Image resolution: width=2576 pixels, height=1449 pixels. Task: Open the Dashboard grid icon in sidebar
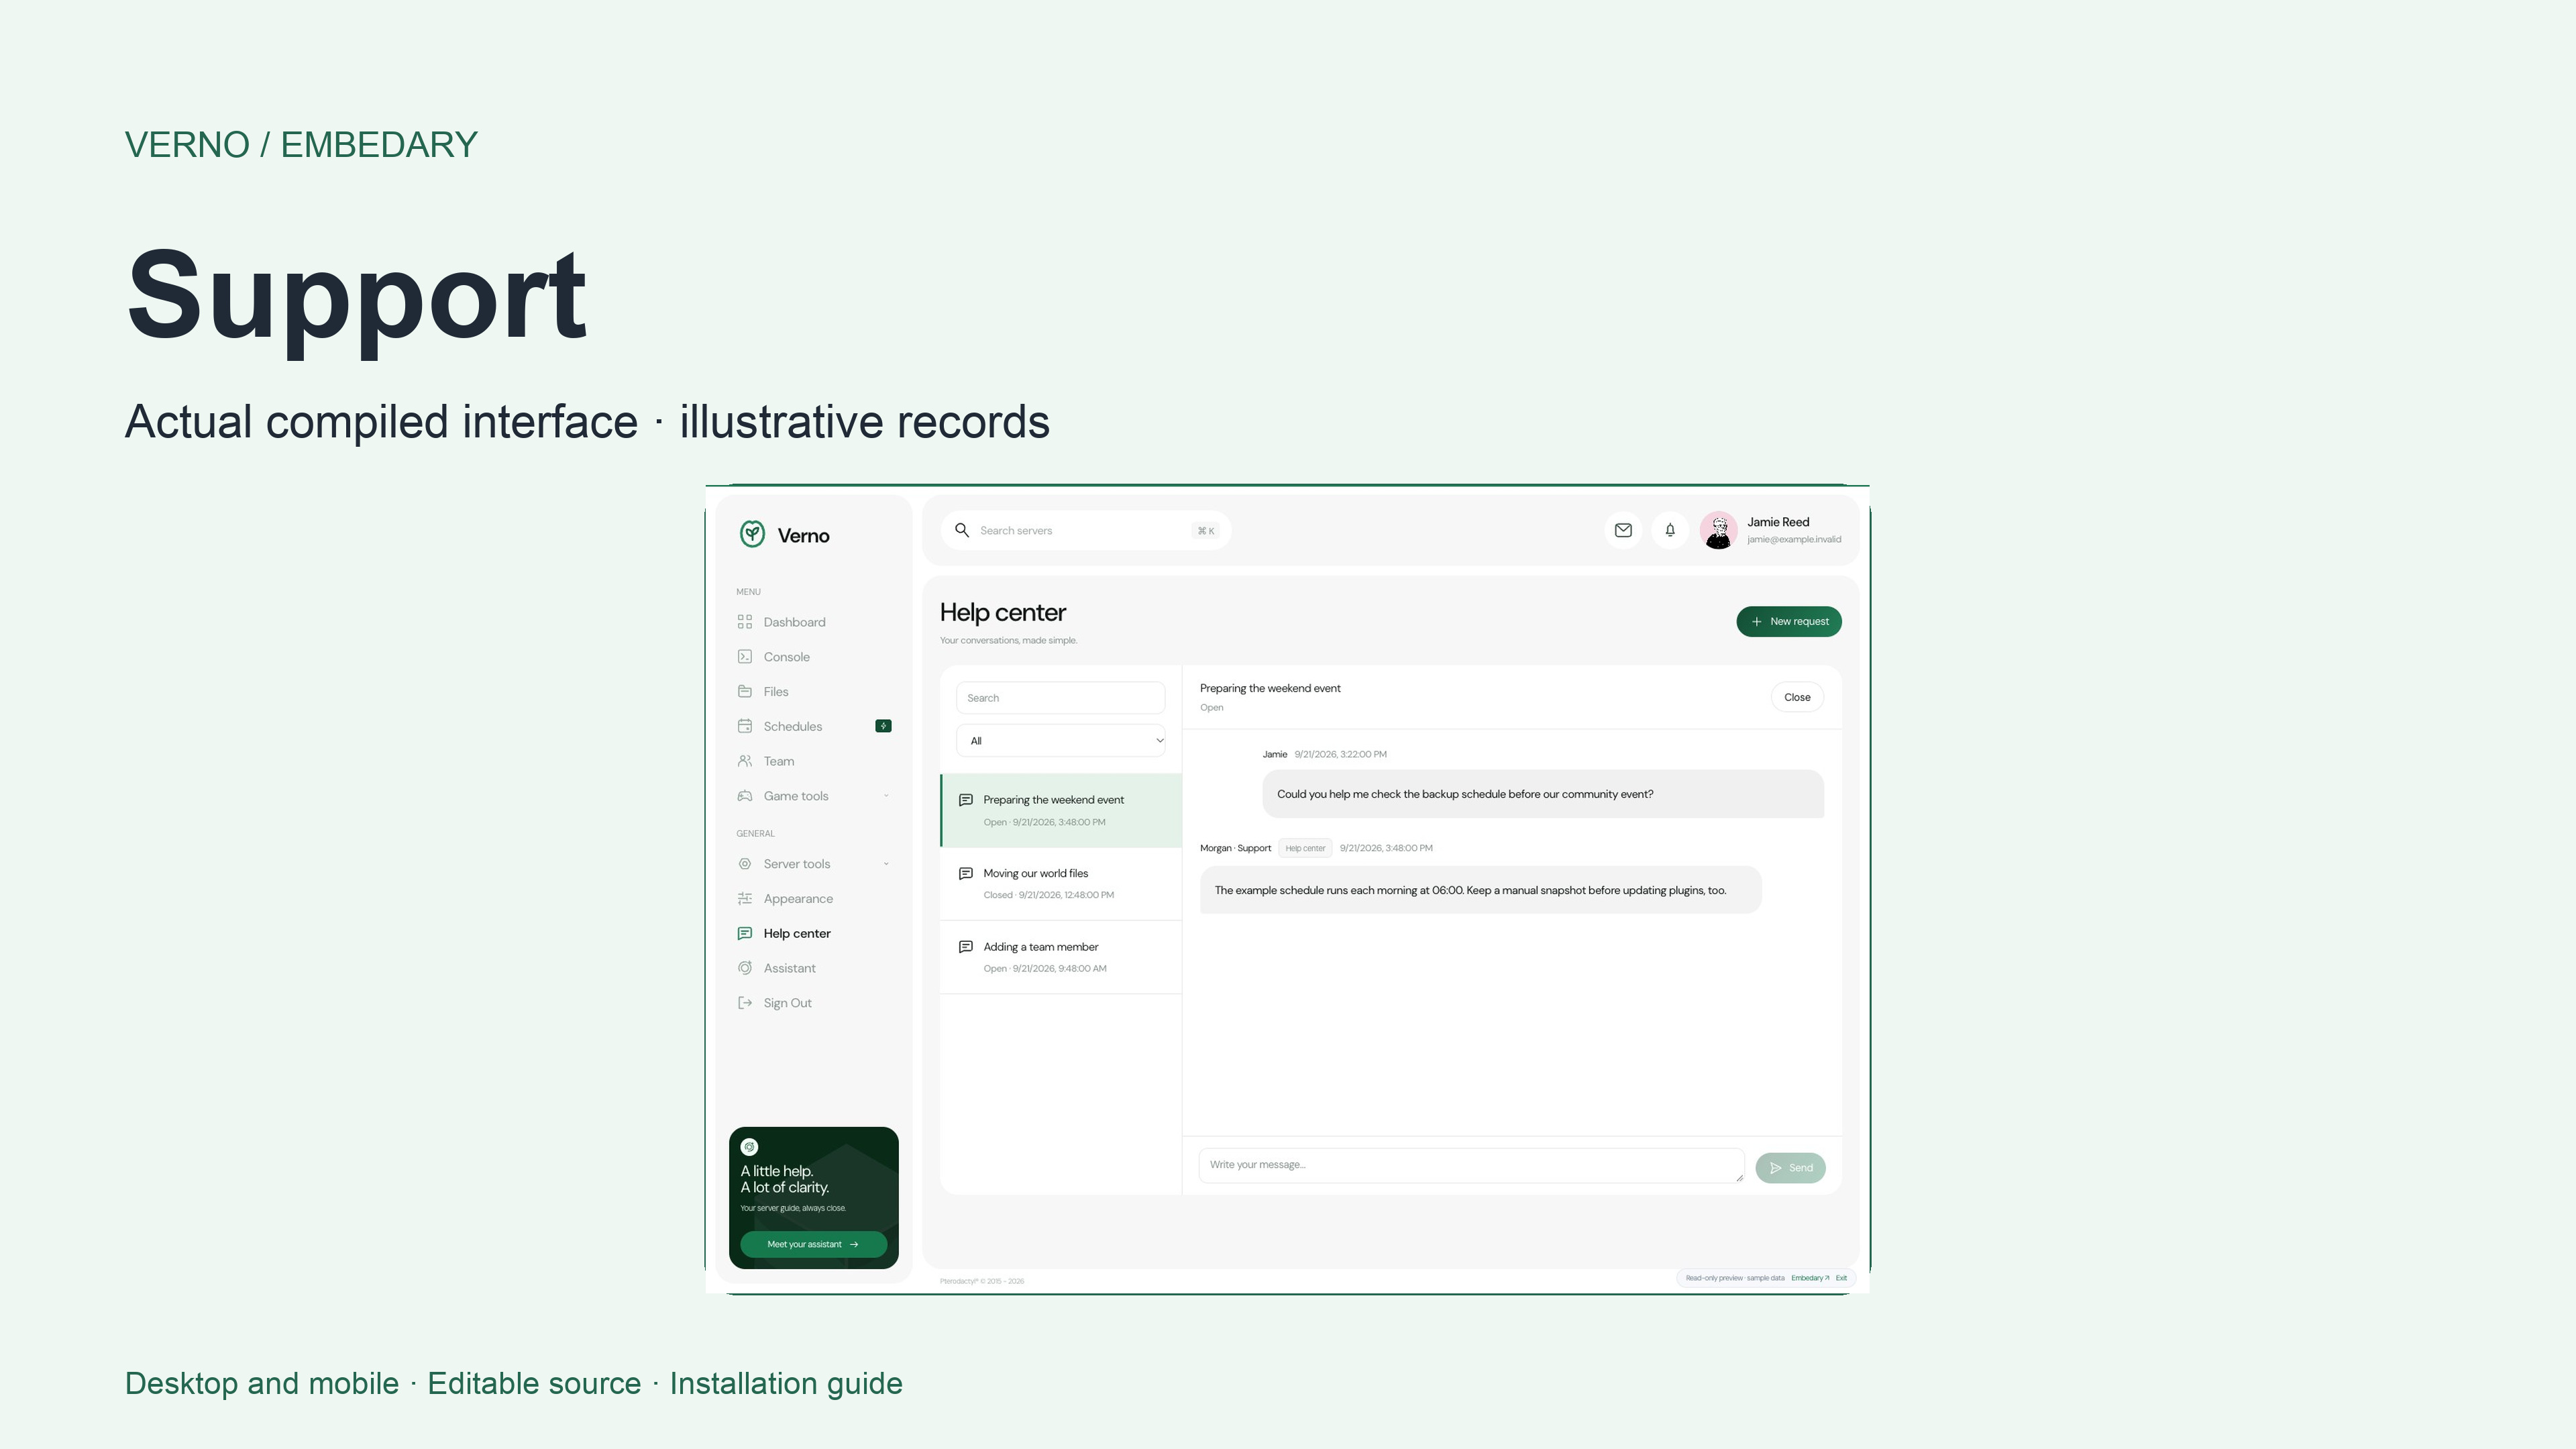click(745, 622)
